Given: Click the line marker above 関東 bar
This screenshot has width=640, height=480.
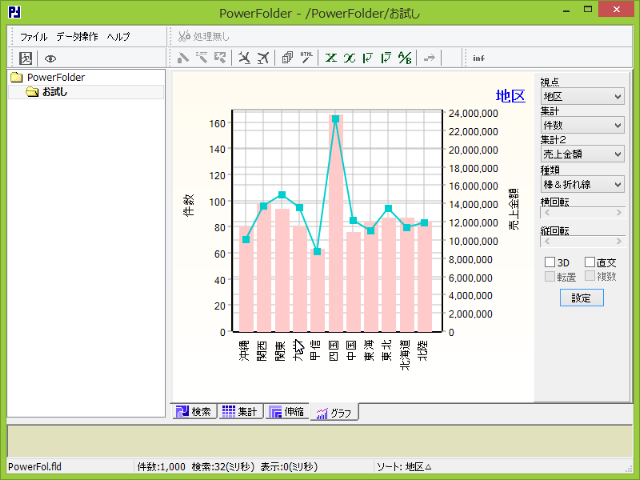Looking at the screenshot, I should (282, 195).
